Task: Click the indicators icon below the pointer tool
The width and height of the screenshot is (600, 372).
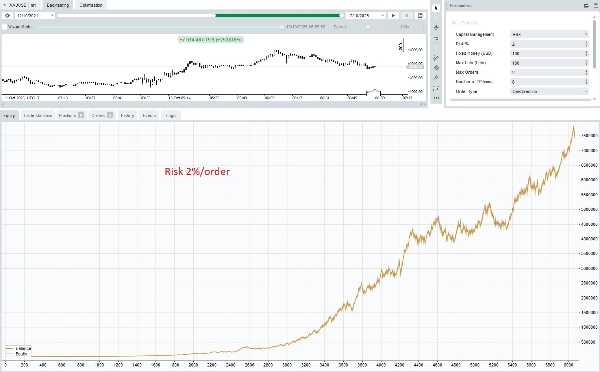Action: (x=436, y=28)
